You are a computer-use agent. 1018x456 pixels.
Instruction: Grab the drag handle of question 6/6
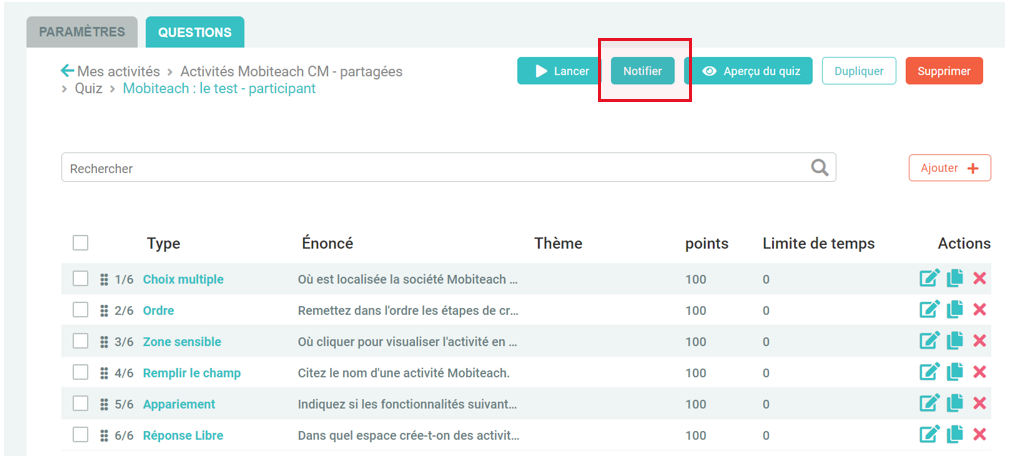(104, 435)
